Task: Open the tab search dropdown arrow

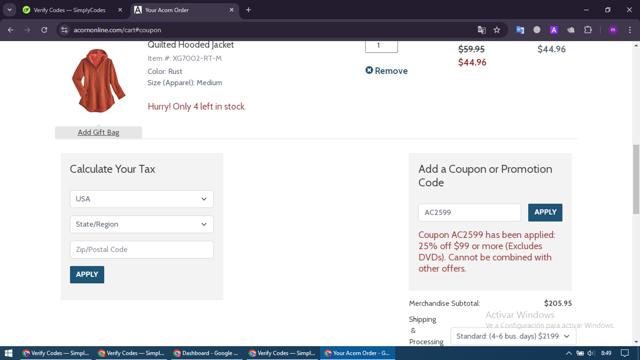Action: 9,10
